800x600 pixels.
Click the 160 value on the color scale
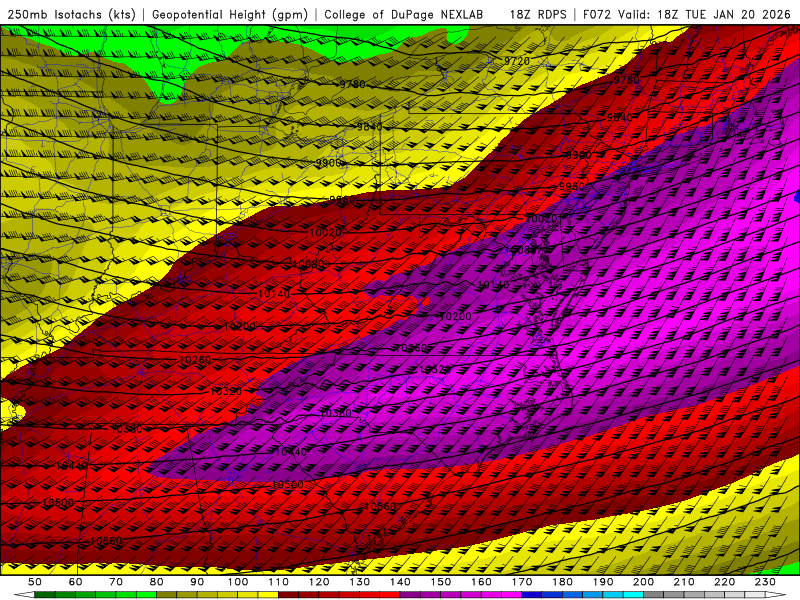tap(481, 582)
